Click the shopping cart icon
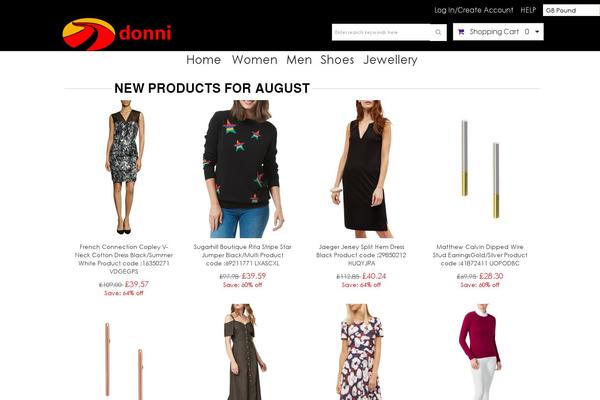The width and height of the screenshot is (600, 400). click(x=461, y=32)
